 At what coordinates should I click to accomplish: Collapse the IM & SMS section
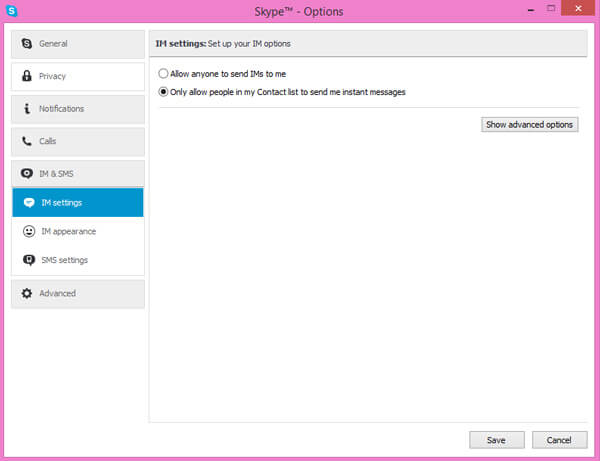[77, 174]
